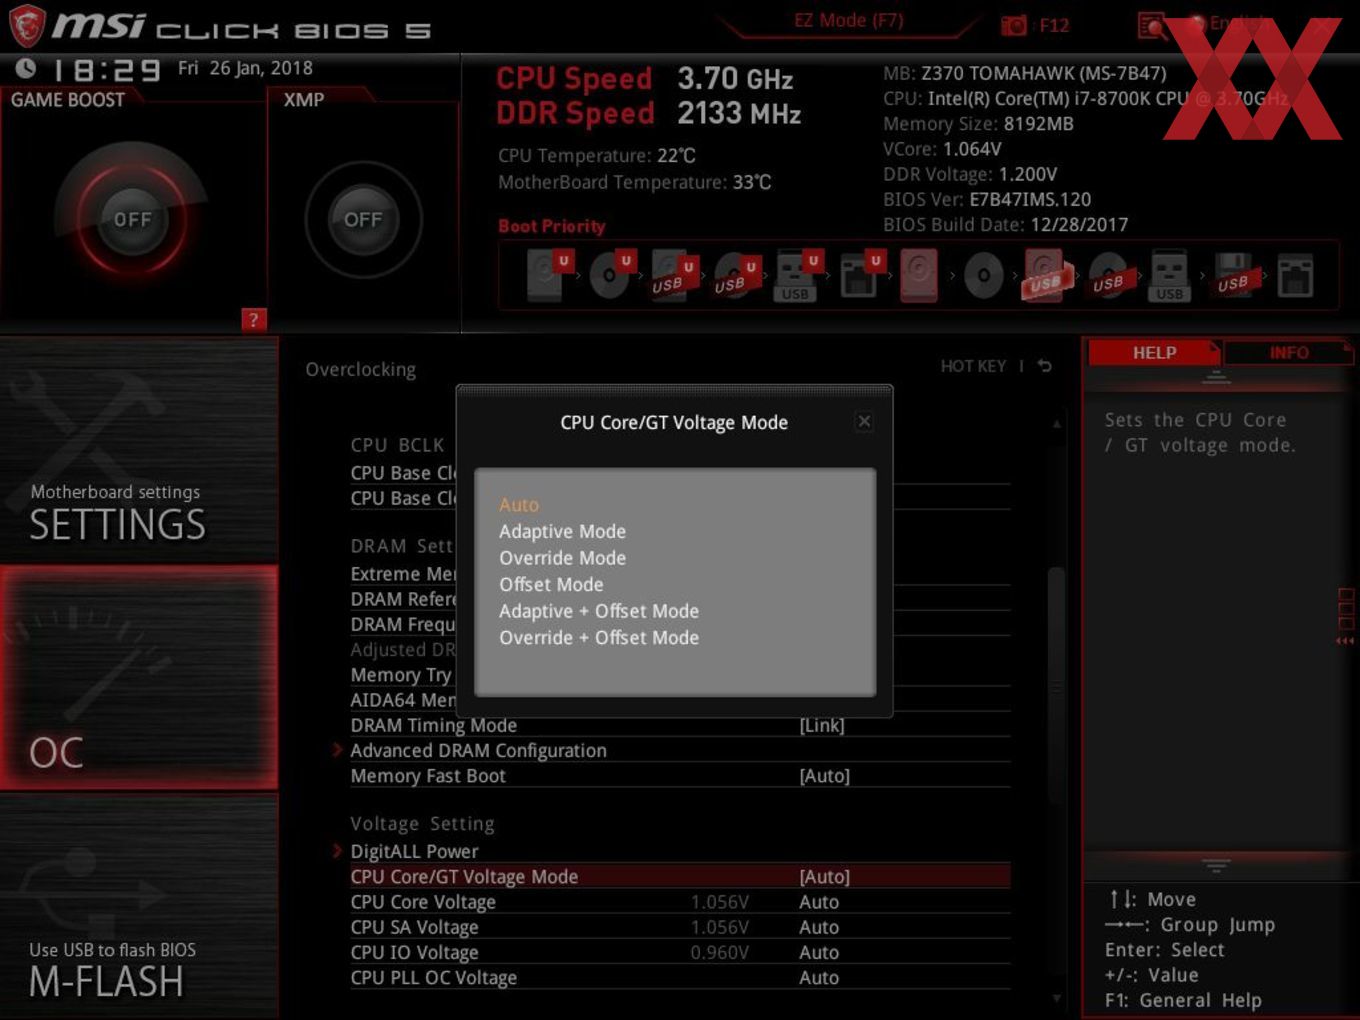Select the highlighted red USB hard disk boot icon
The height and width of the screenshot is (1020, 1360).
coord(1046,275)
